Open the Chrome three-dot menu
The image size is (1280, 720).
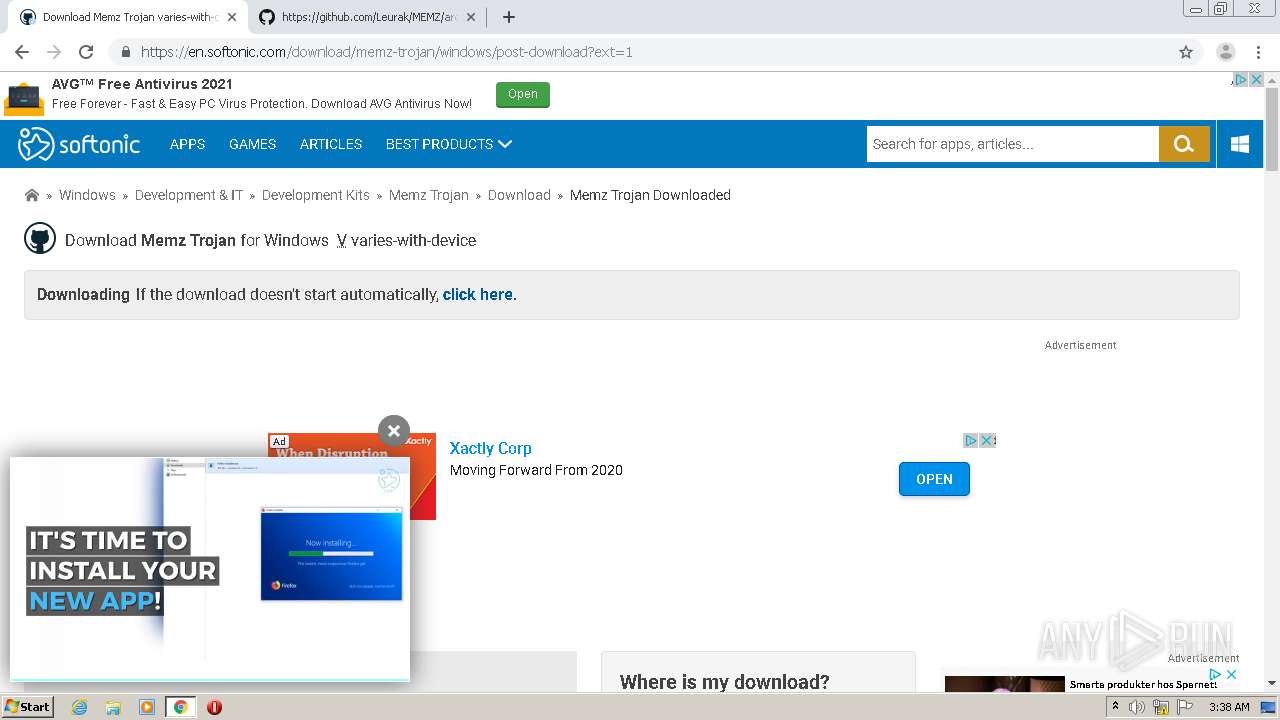1260,52
